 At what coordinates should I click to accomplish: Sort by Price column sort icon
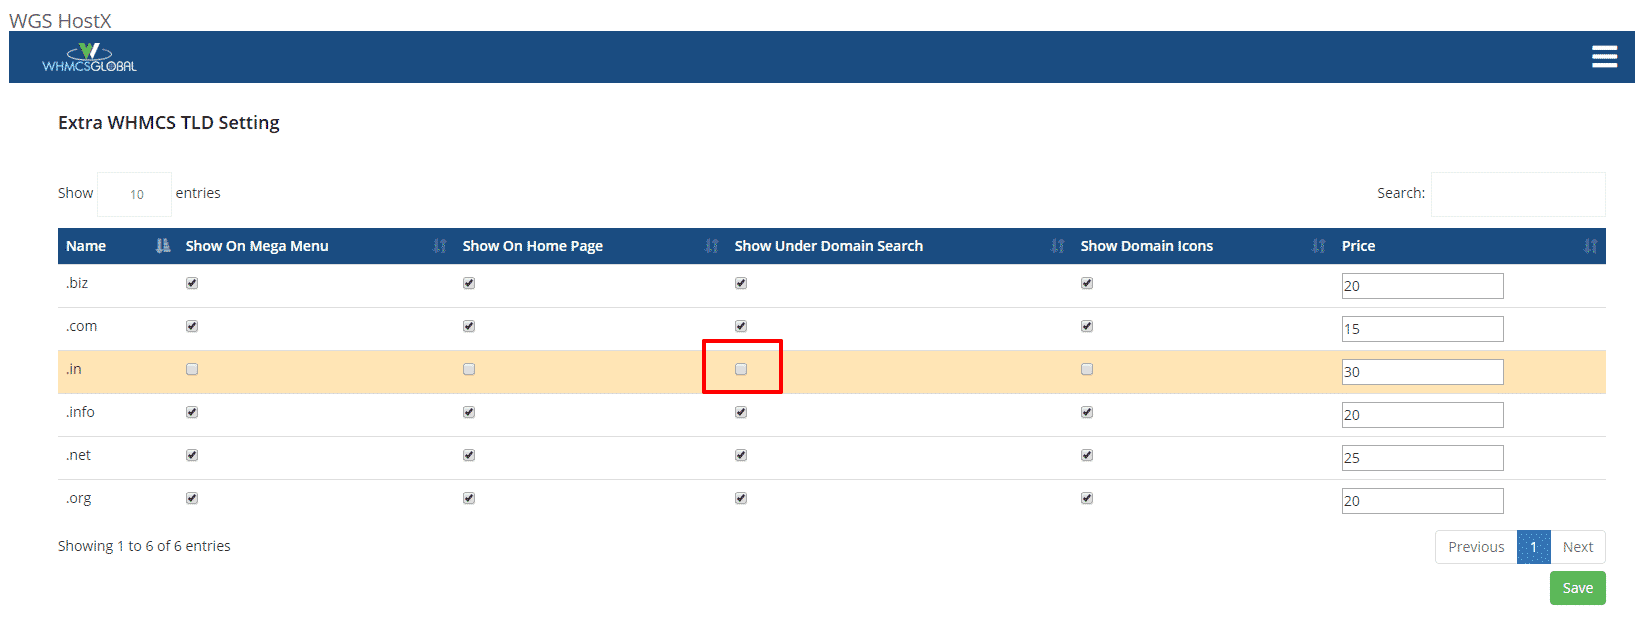click(x=1590, y=246)
